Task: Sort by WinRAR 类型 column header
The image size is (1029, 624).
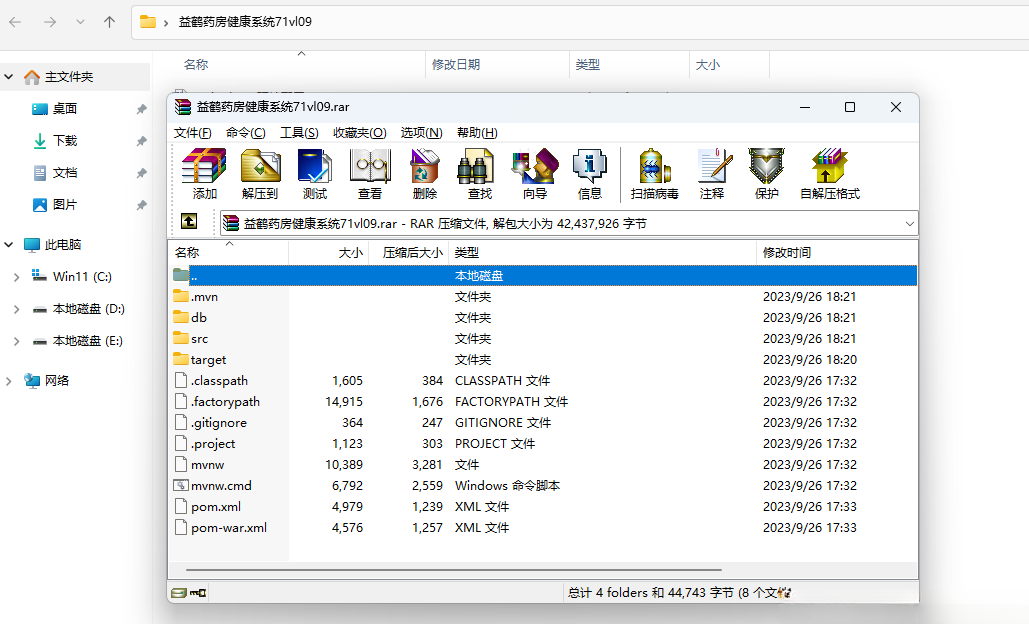Action: pyautogui.click(x=602, y=253)
